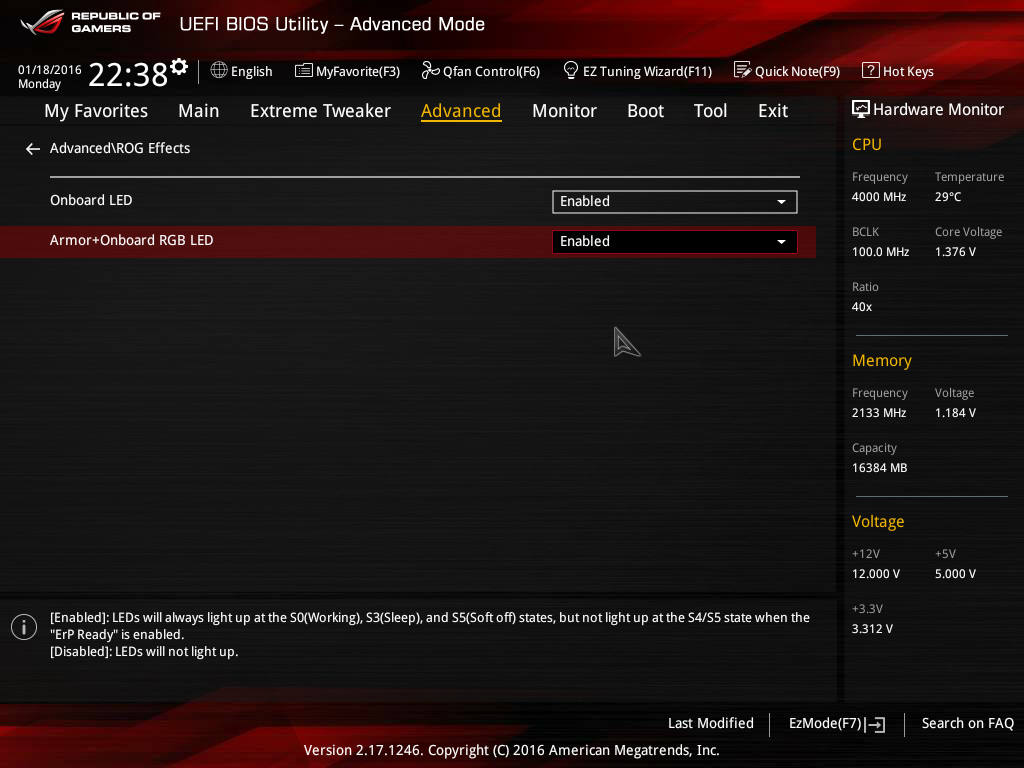
Task: Click the +3.3V value 3.312 V
Action: coord(872,629)
